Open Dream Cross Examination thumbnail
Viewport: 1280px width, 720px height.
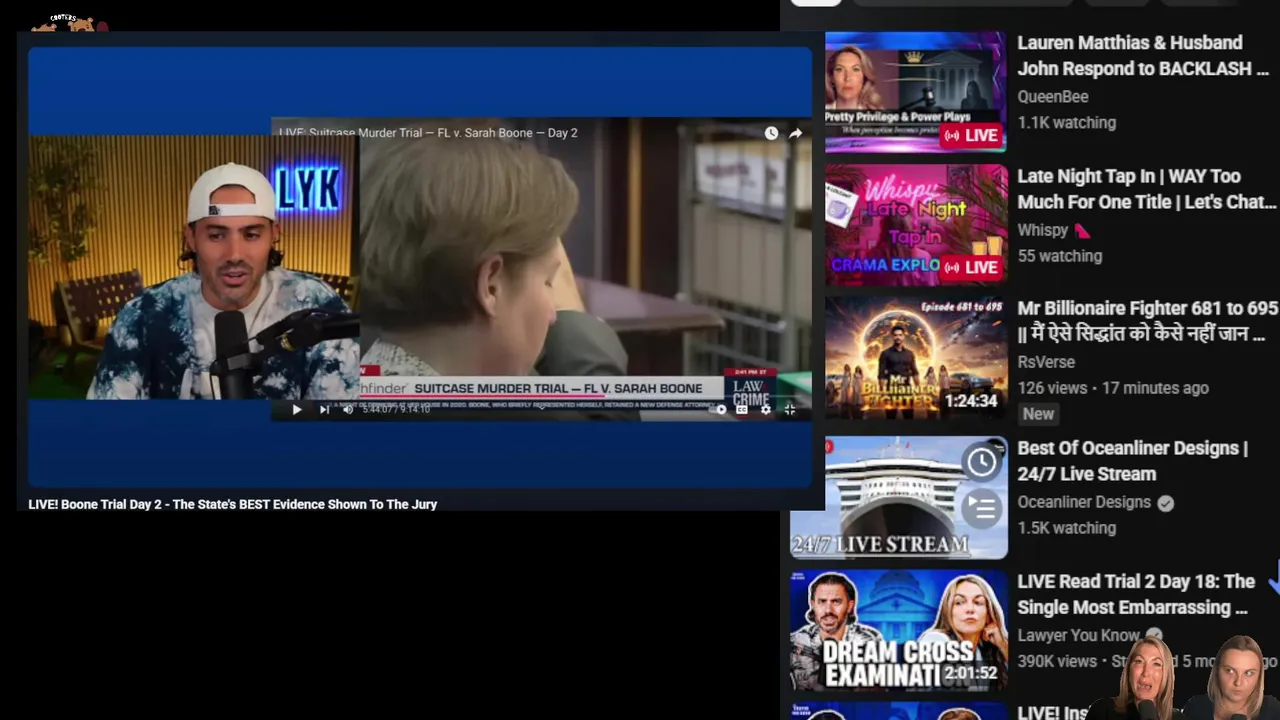tap(899, 631)
